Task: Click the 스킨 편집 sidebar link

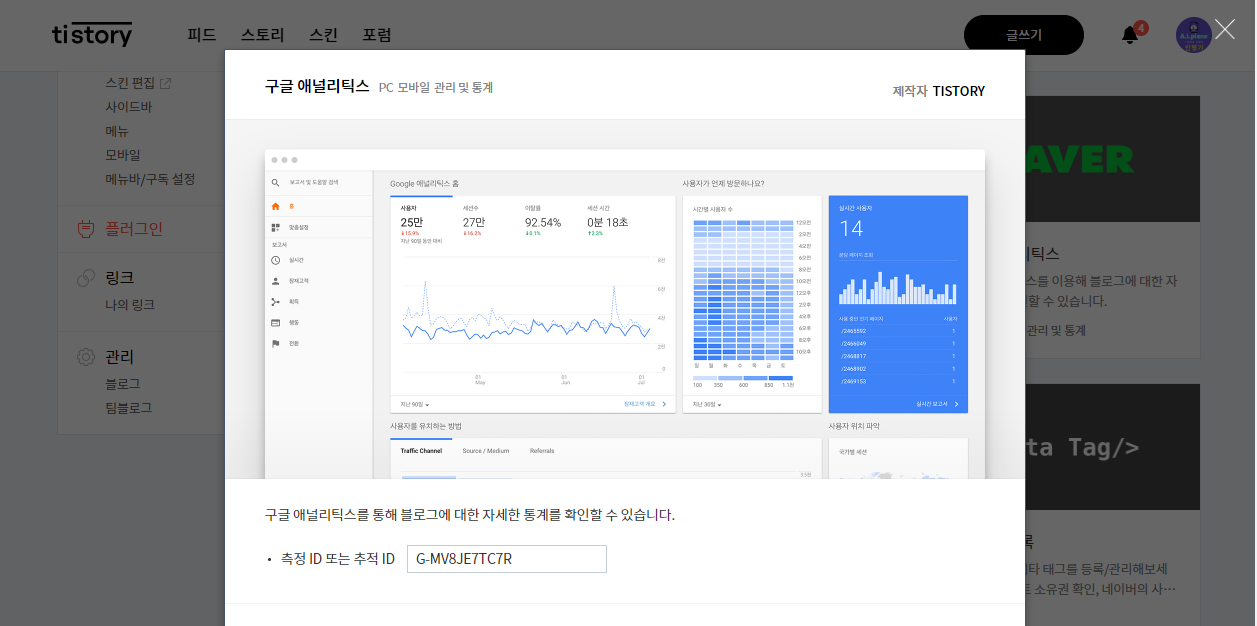Action: (130, 83)
